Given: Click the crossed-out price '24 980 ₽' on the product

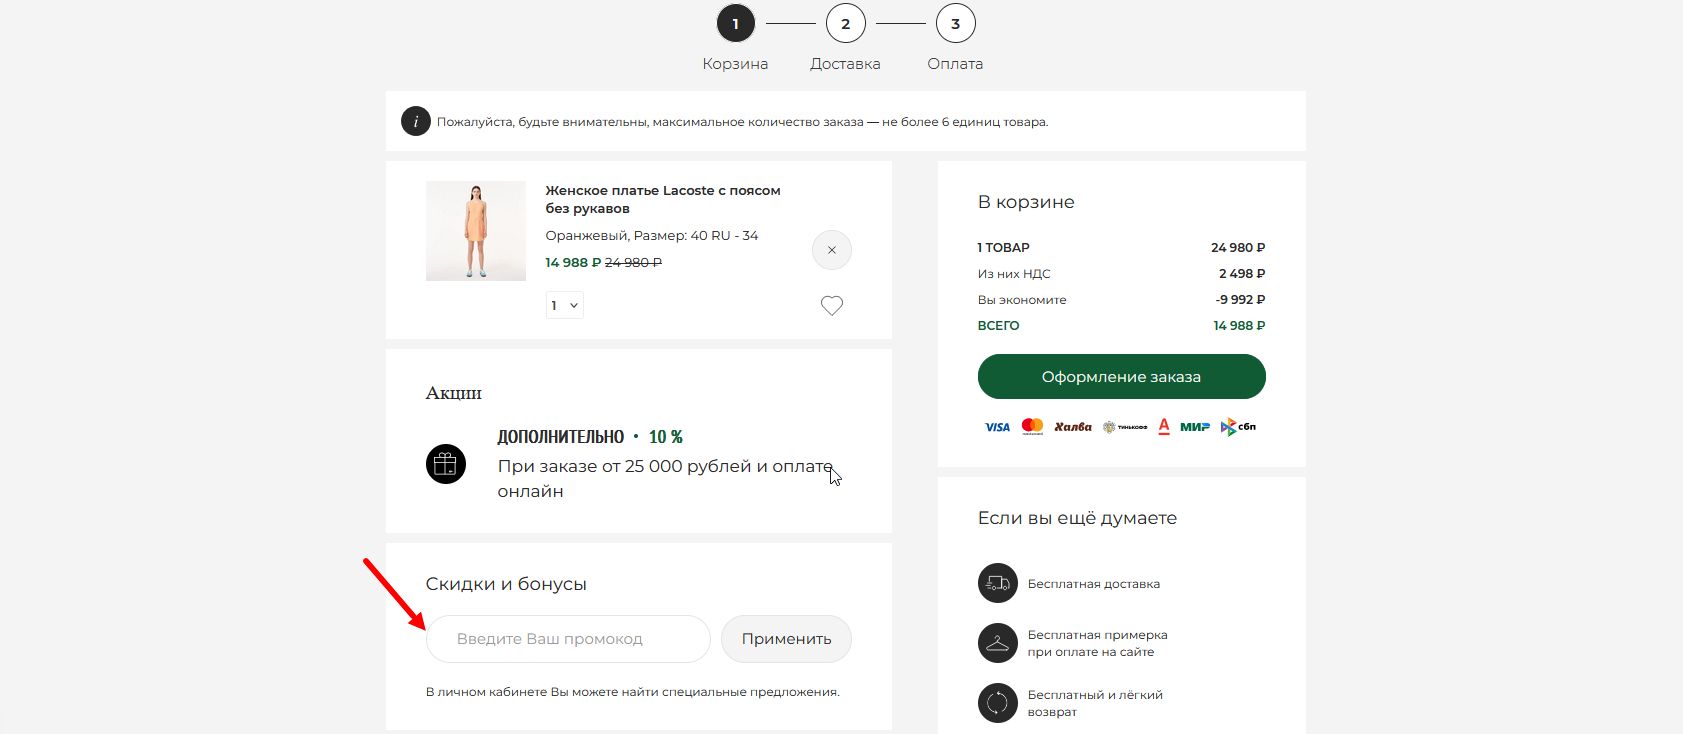Looking at the screenshot, I should coord(633,262).
